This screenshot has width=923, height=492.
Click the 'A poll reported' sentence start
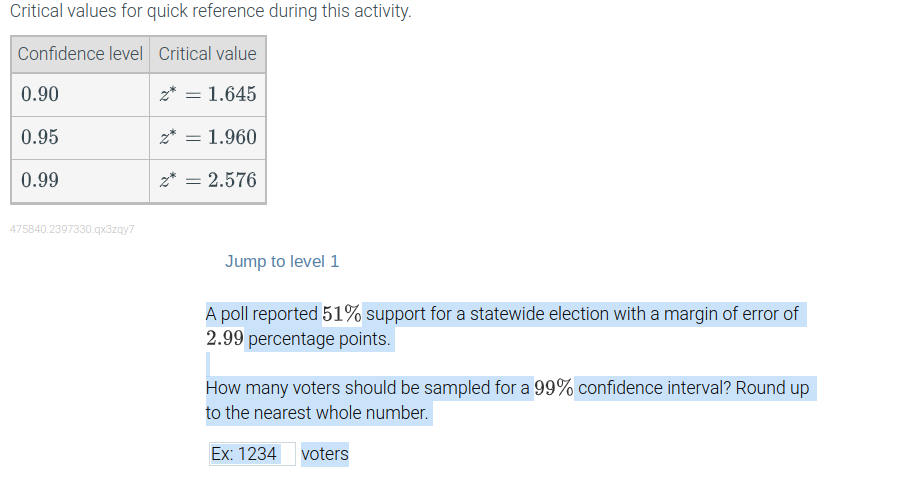pos(261,314)
